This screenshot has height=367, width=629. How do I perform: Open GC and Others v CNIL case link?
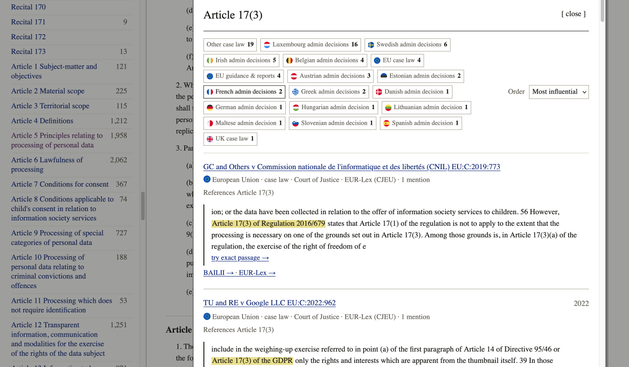coord(351,167)
